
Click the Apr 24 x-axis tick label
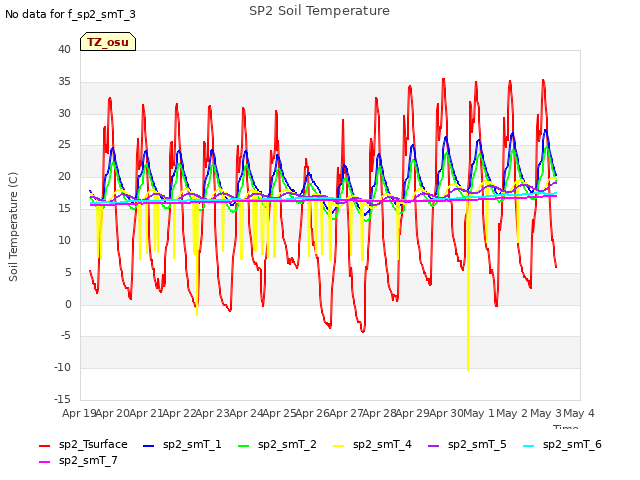(246, 413)
